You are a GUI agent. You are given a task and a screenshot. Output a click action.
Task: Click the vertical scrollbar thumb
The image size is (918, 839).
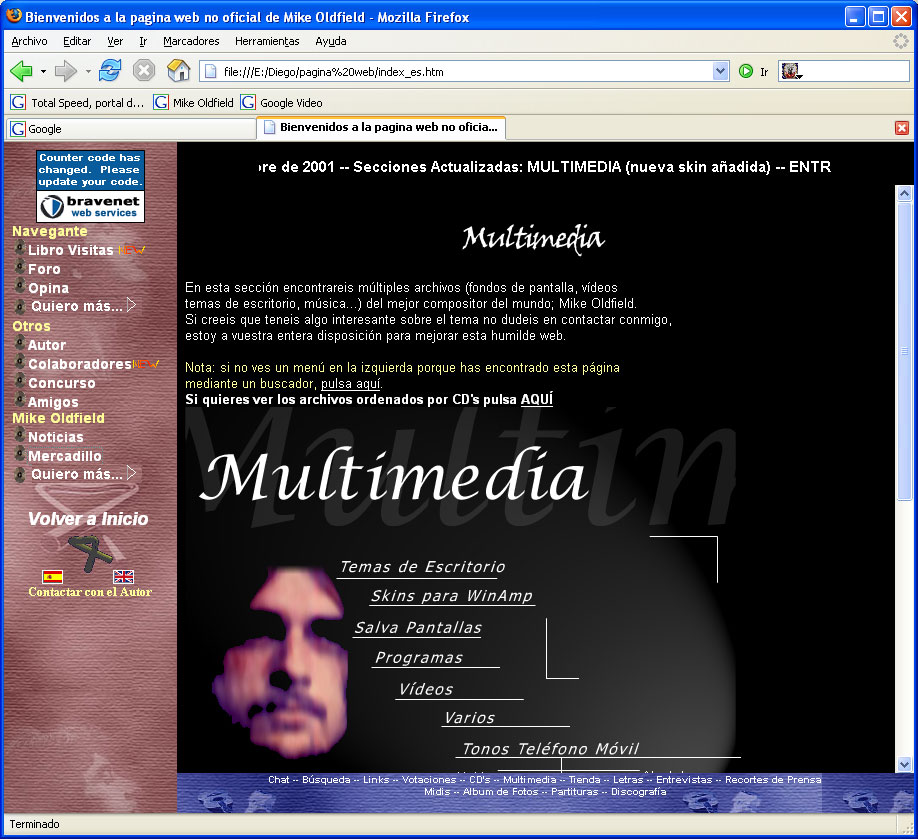[x=904, y=351]
